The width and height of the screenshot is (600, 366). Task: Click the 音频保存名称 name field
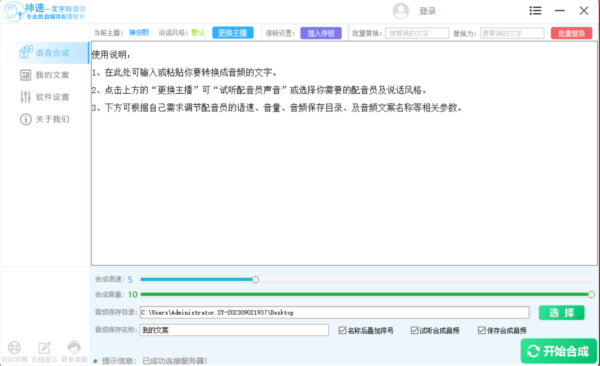click(x=234, y=330)
